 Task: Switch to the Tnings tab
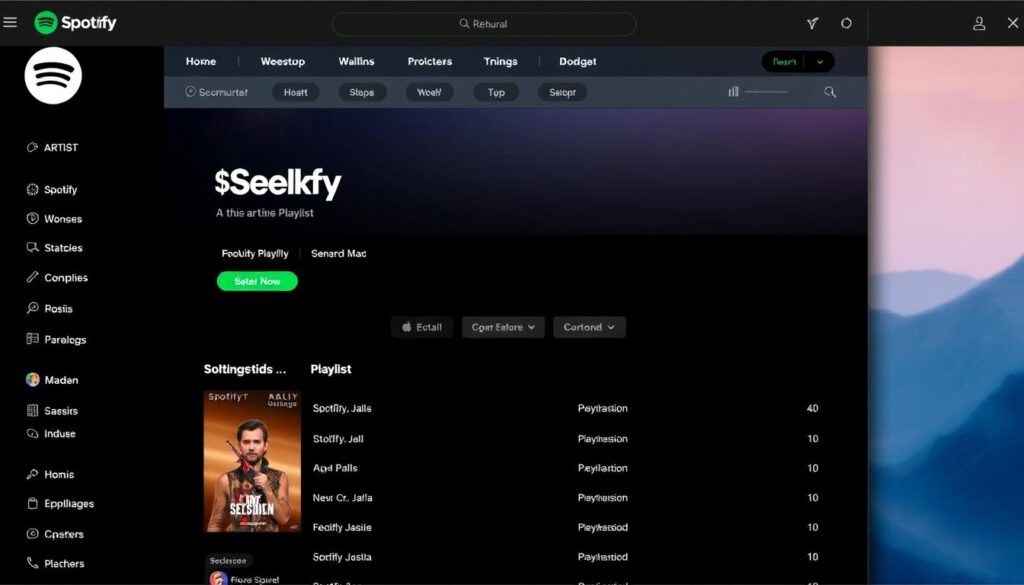click(x=500, y=61)
